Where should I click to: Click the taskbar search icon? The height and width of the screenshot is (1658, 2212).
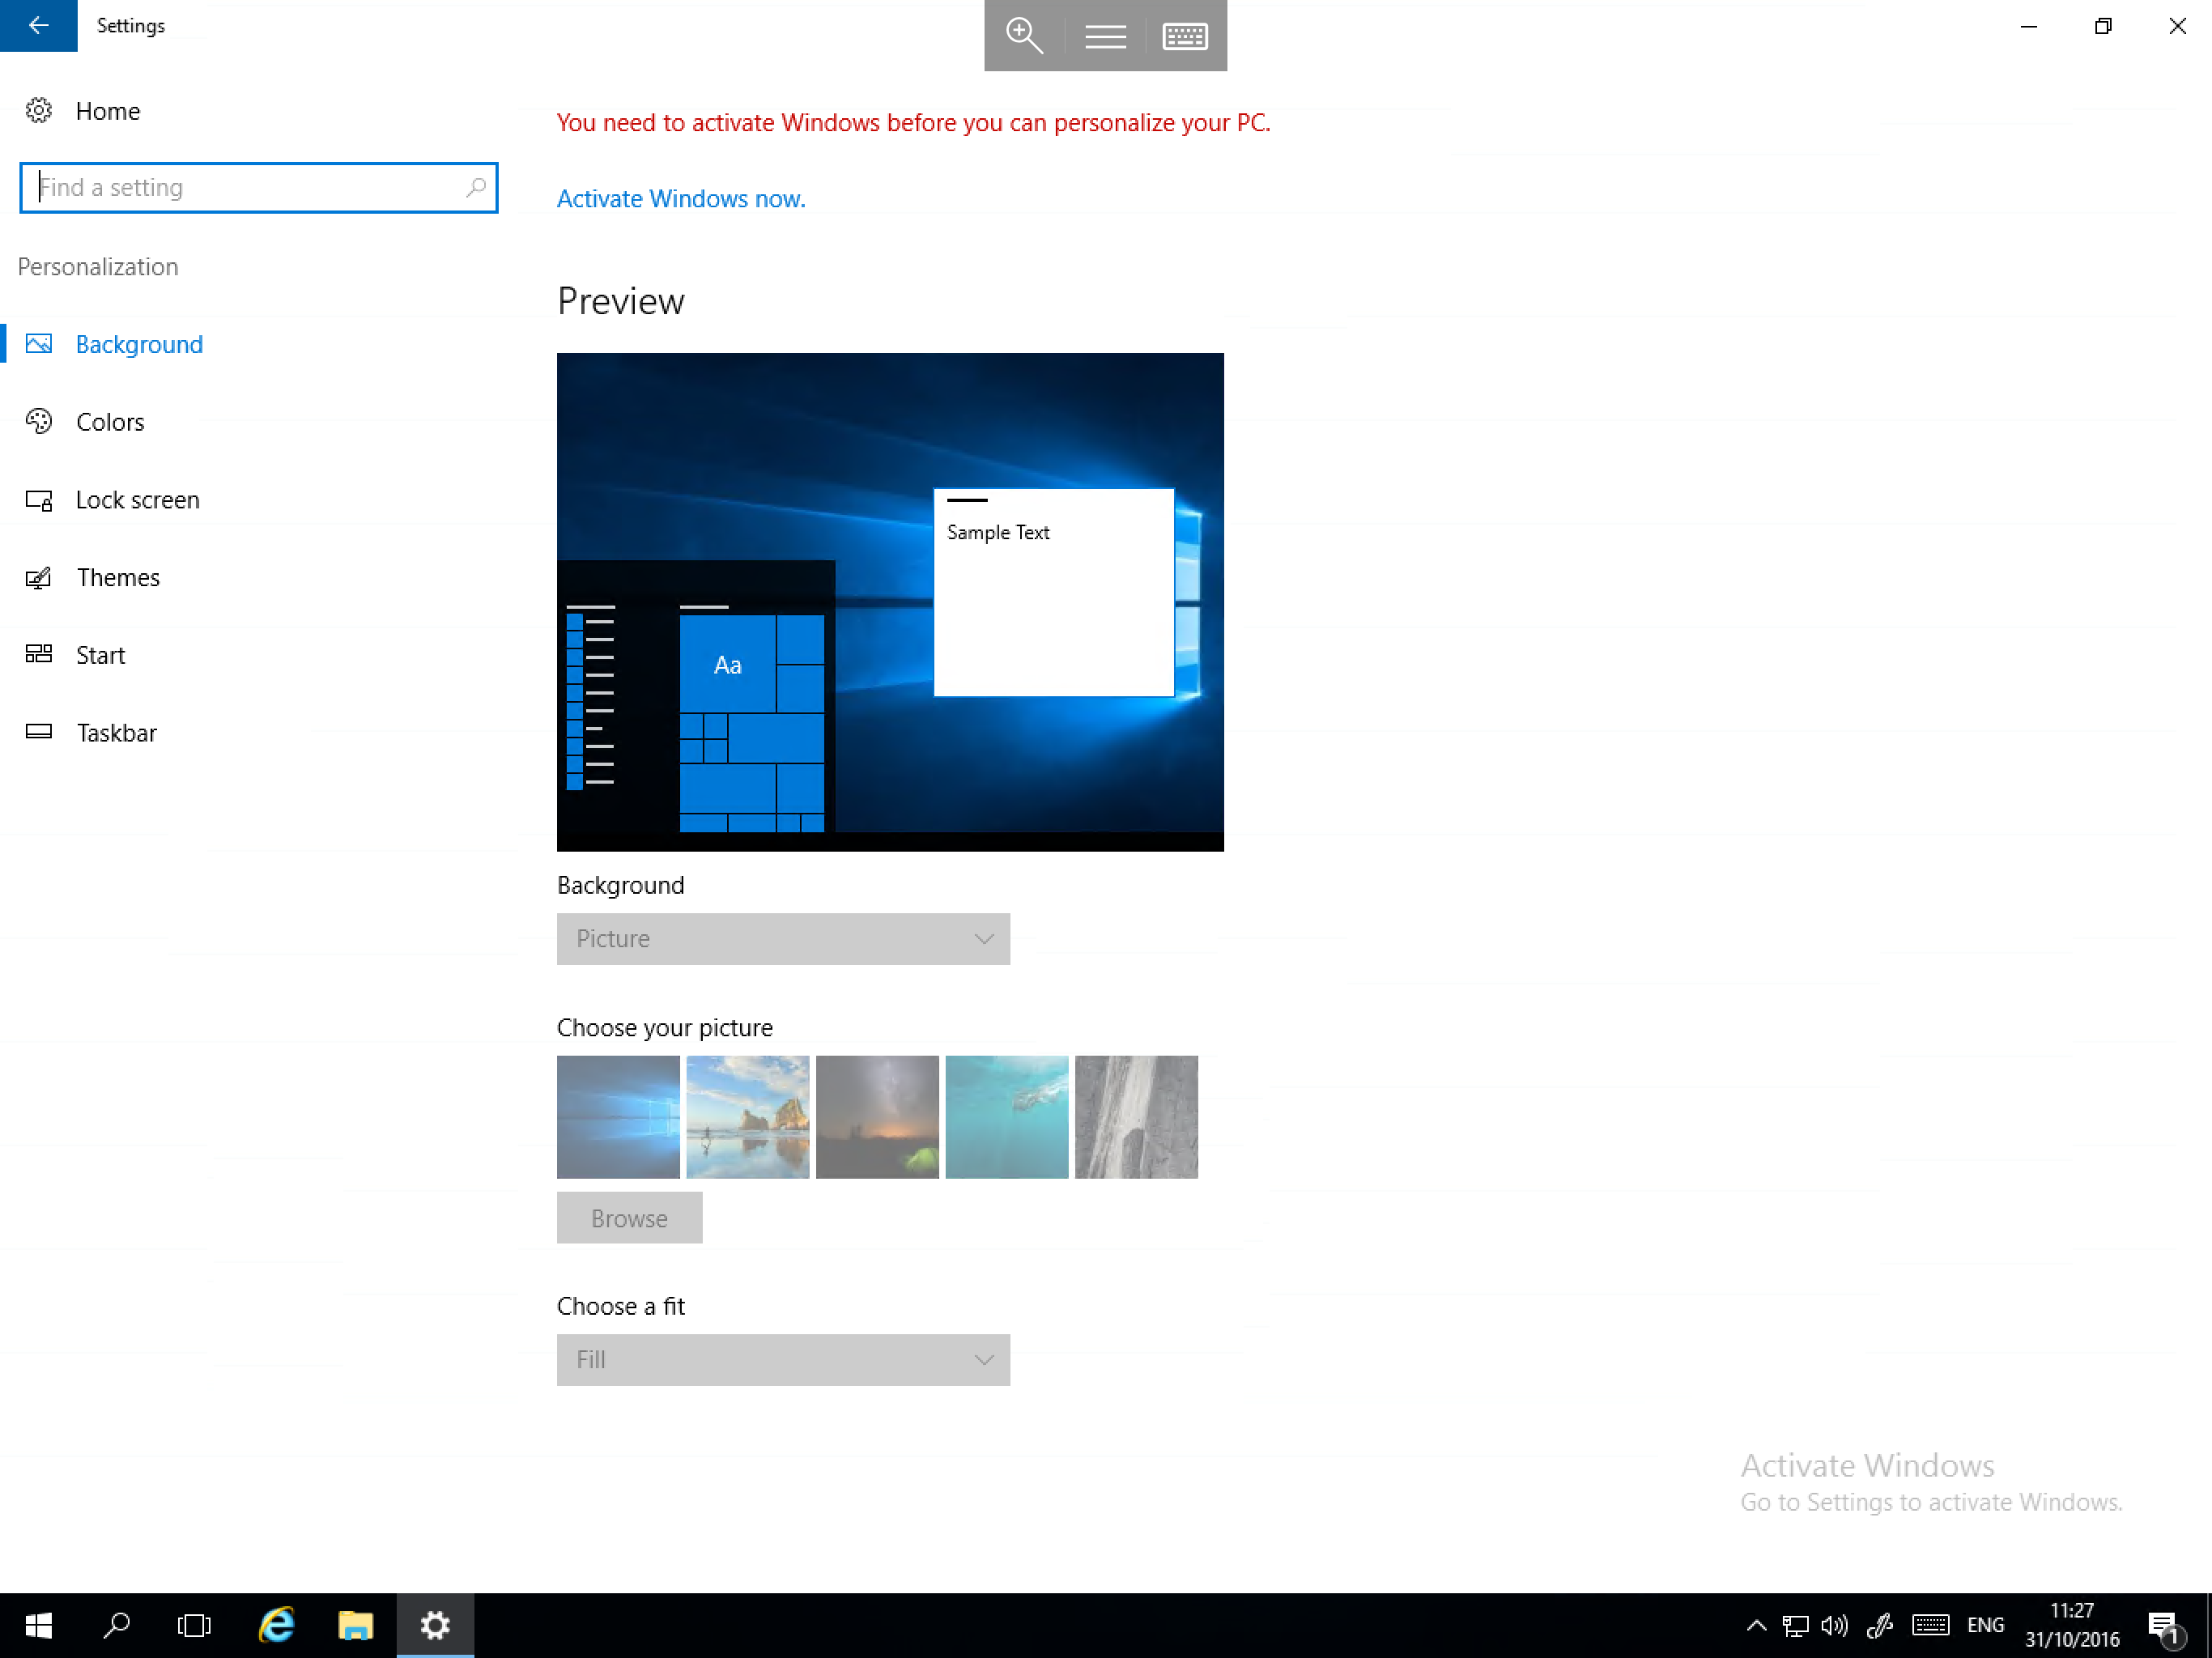pos(117,1625)
